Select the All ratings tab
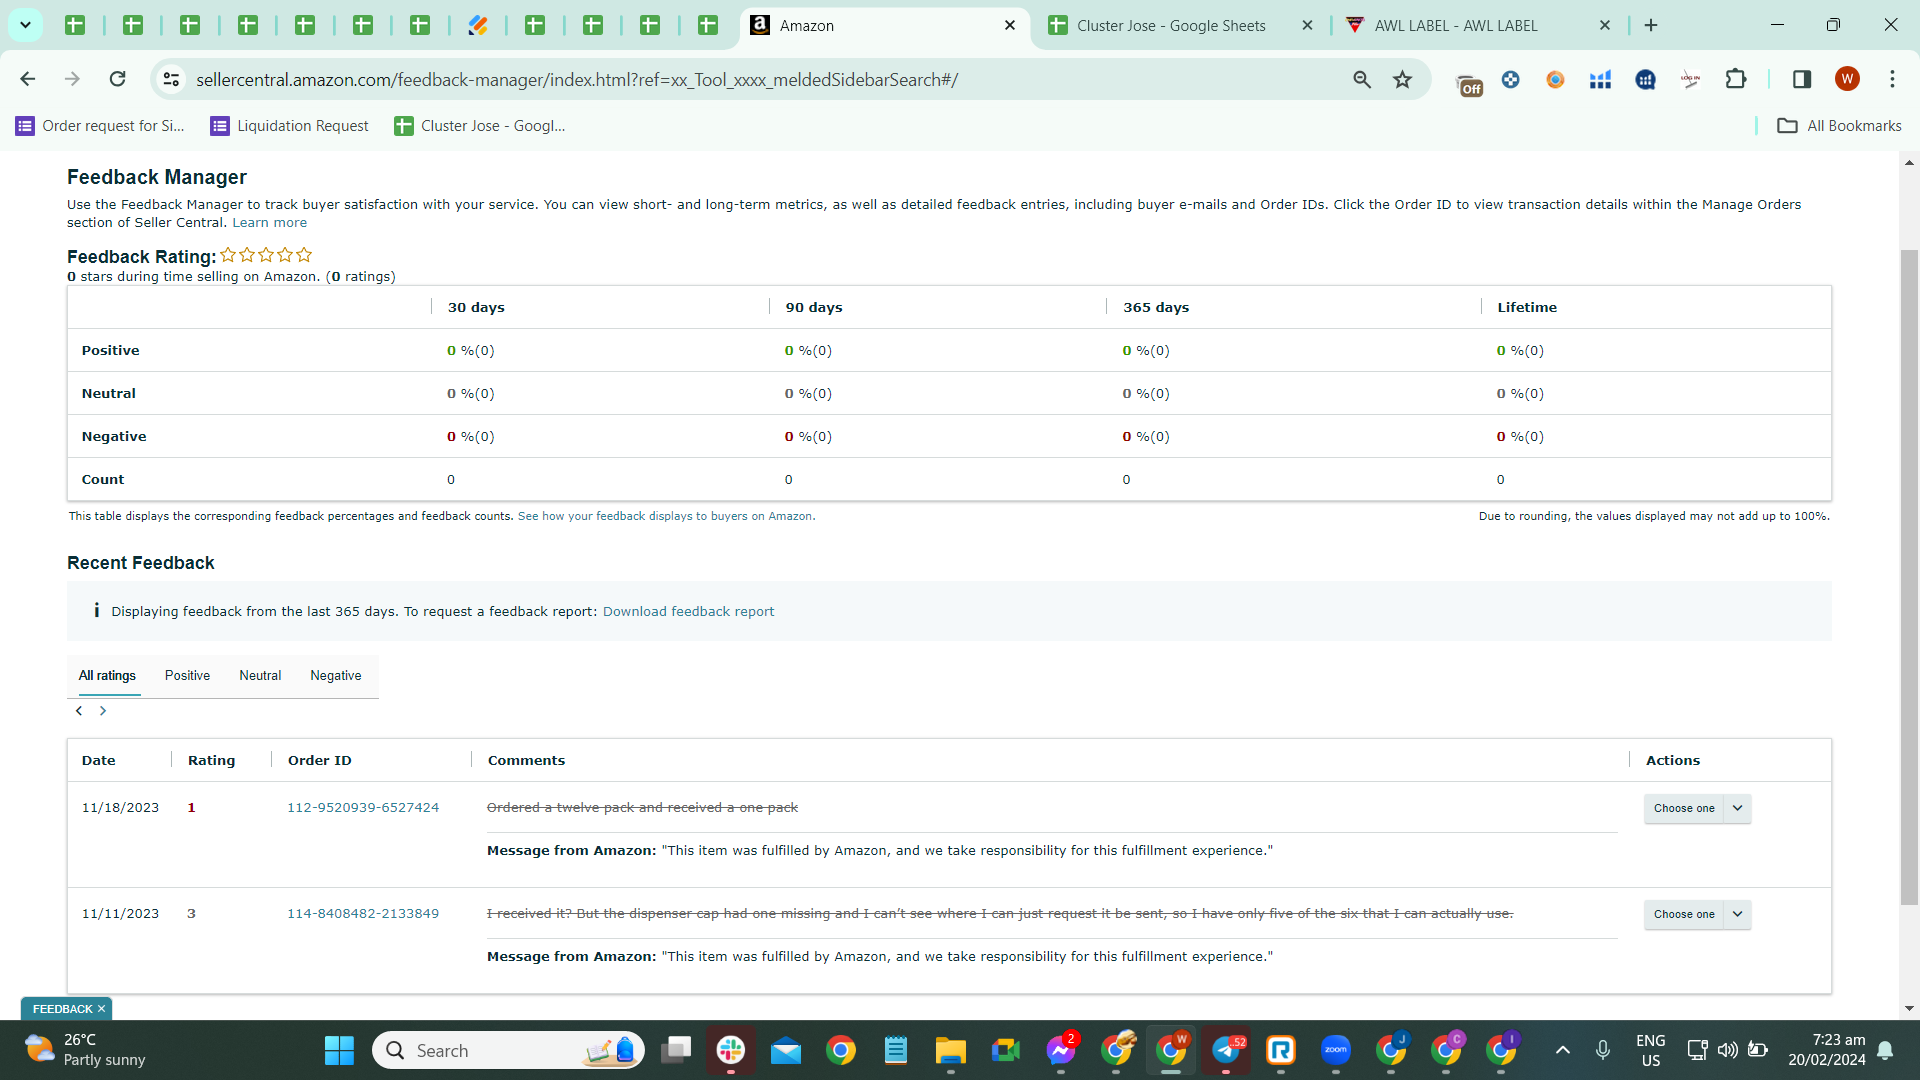 pos(107,676)
